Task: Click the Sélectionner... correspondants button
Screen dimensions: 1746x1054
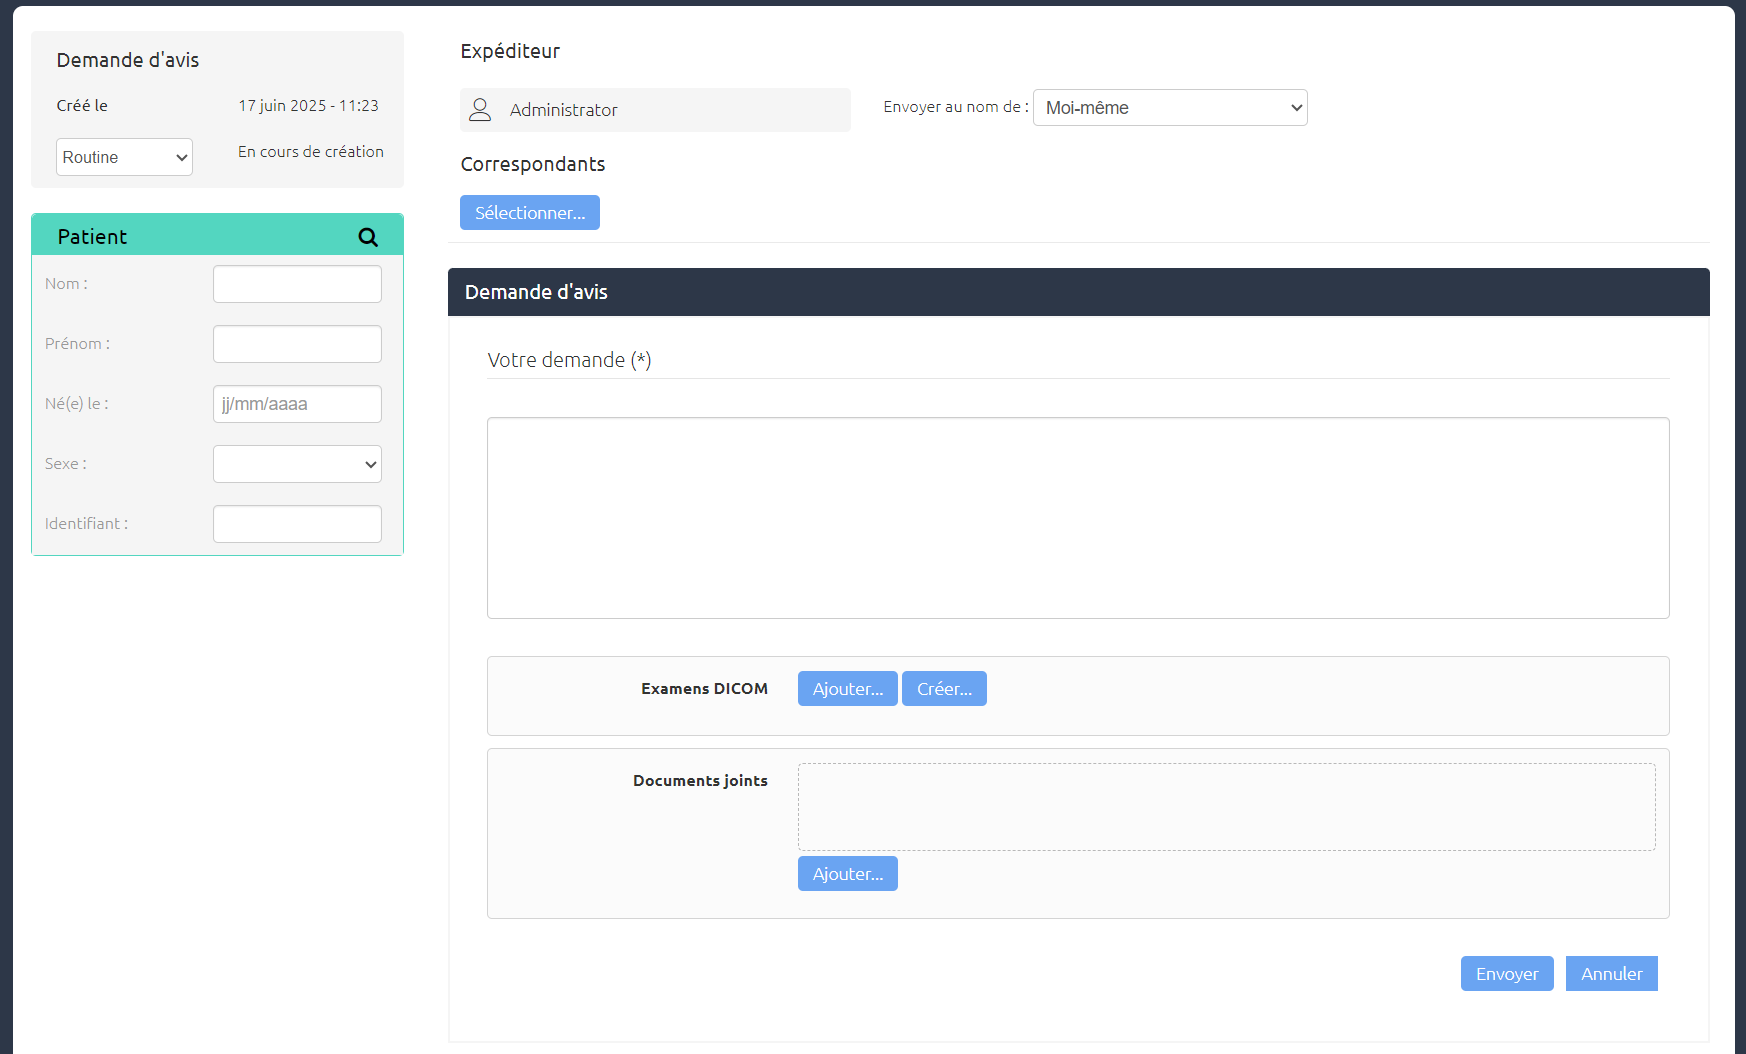Action: click(530, 213)
